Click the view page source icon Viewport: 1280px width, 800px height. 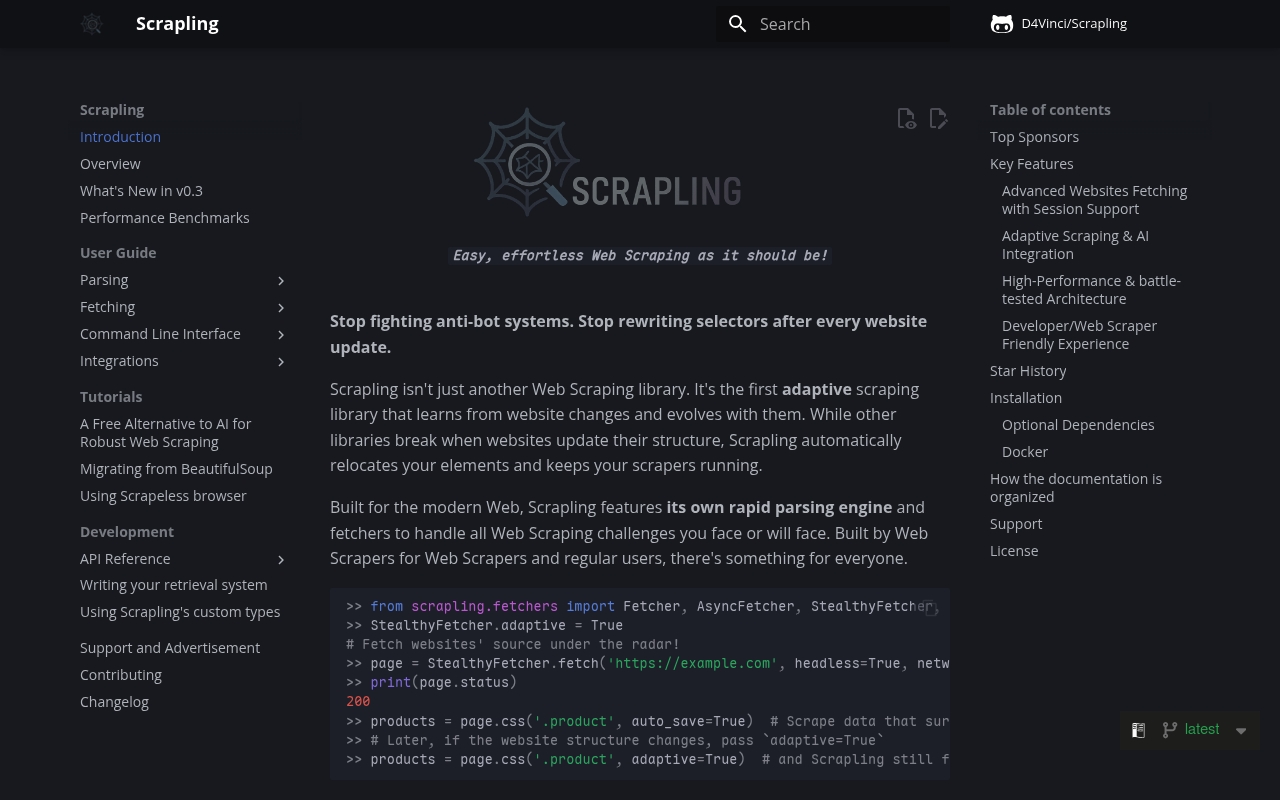[x=906, y=119]
